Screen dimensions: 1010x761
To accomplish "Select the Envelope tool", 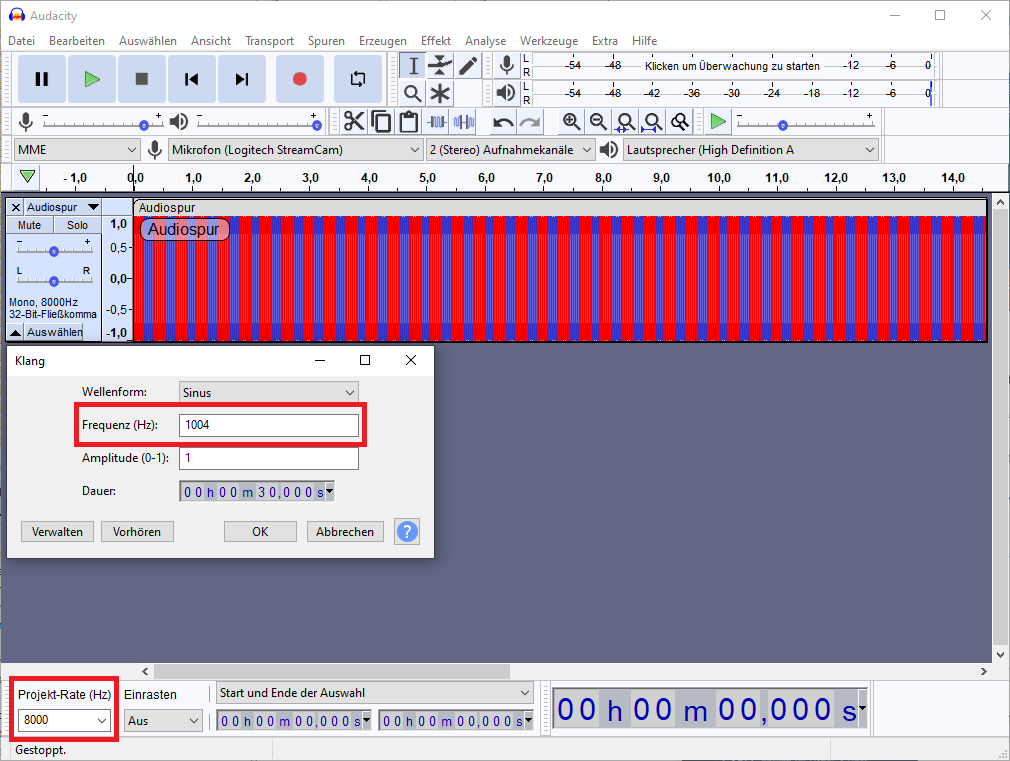I will (440, 66).
